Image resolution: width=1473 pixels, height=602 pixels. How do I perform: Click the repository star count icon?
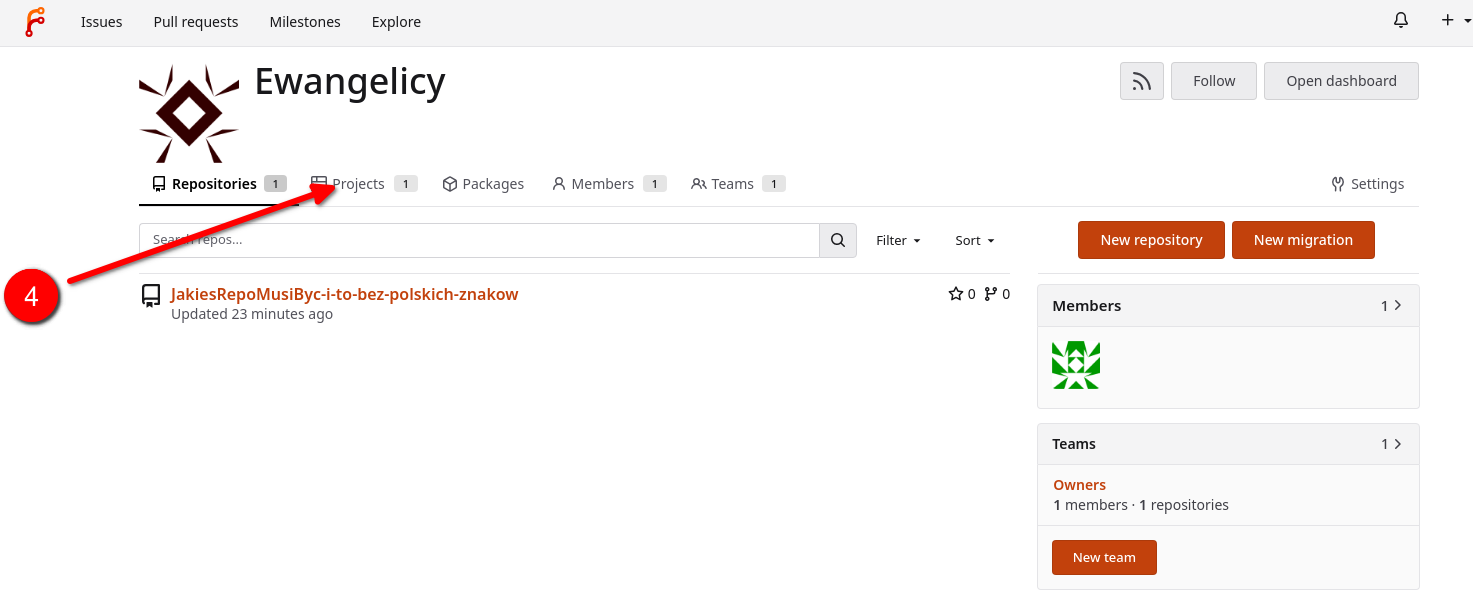pyautogui.click(x=955, y=294)
